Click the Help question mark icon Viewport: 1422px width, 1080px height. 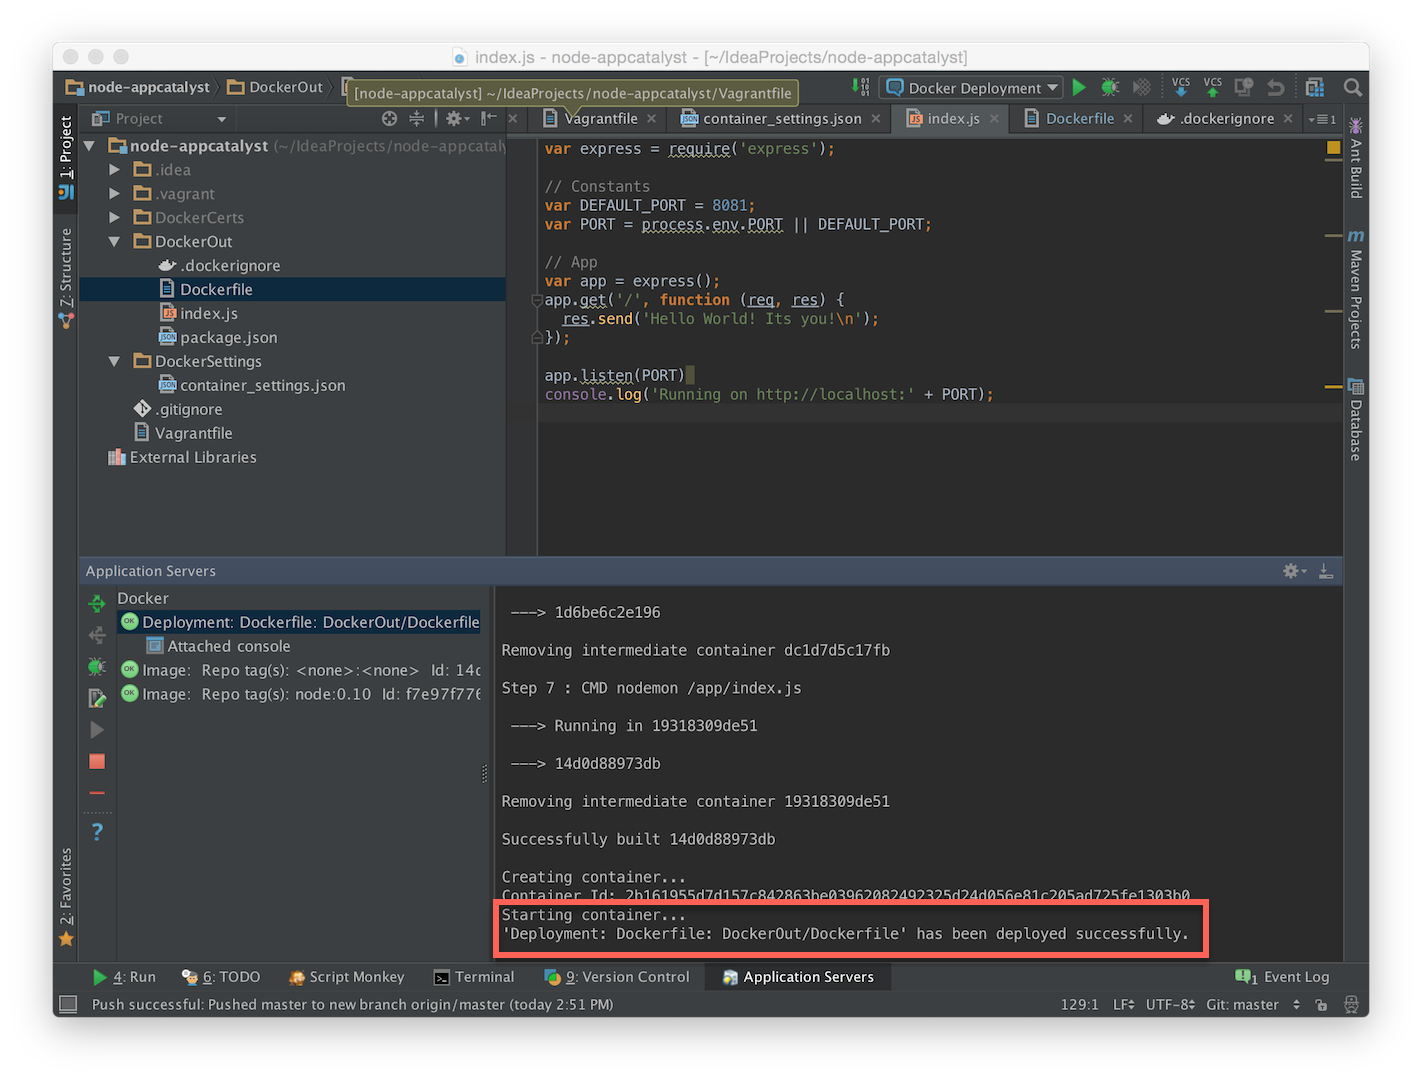click(x=97, y=831)
